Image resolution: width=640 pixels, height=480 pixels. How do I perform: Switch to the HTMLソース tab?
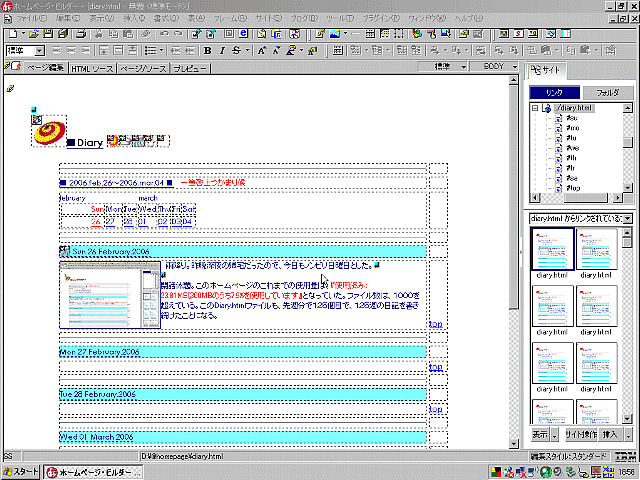pyautogui.click(x=93, y=68)
